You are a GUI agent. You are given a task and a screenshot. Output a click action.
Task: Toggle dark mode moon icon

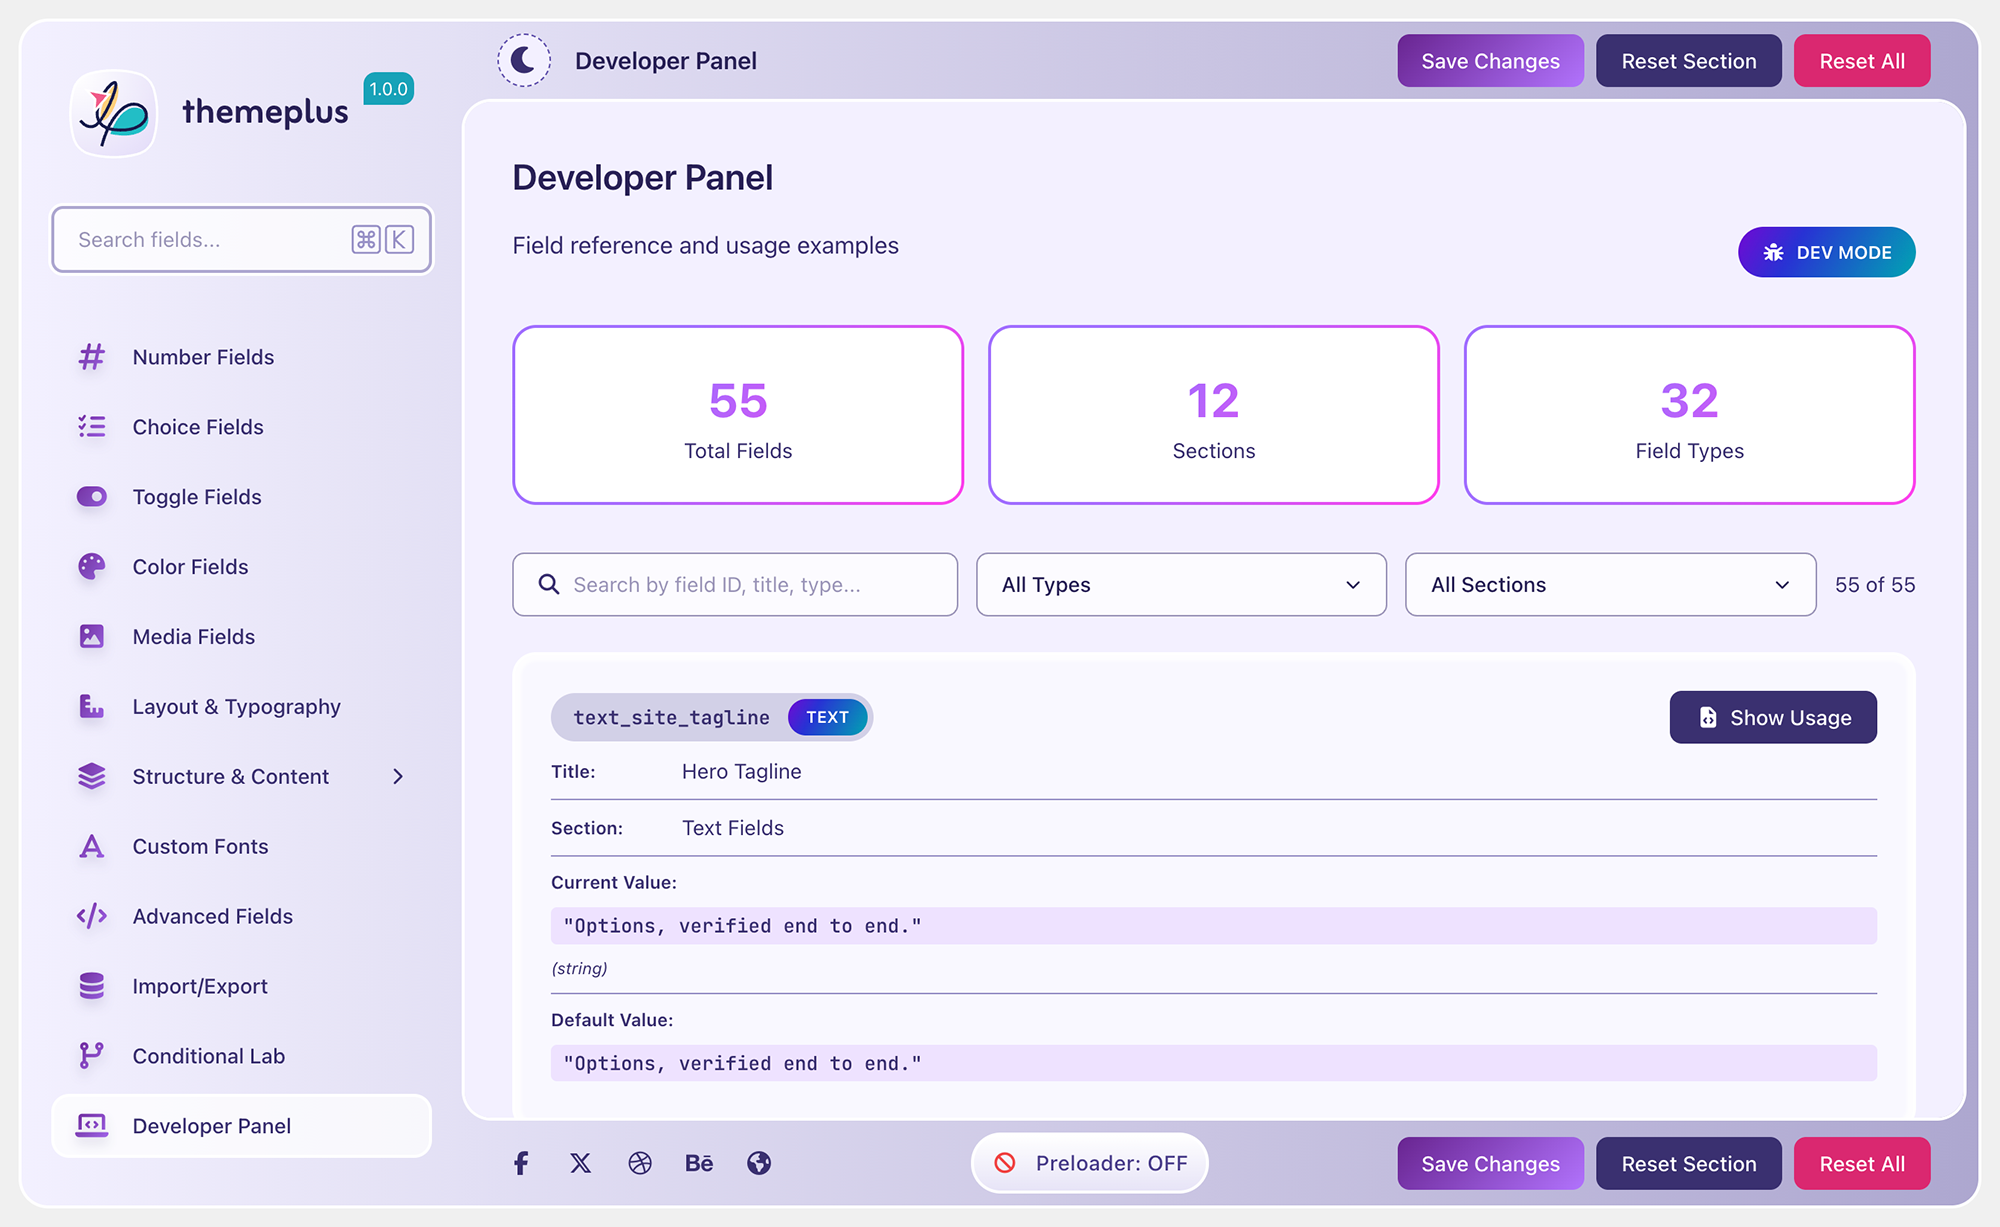click(x=524, y=61)
